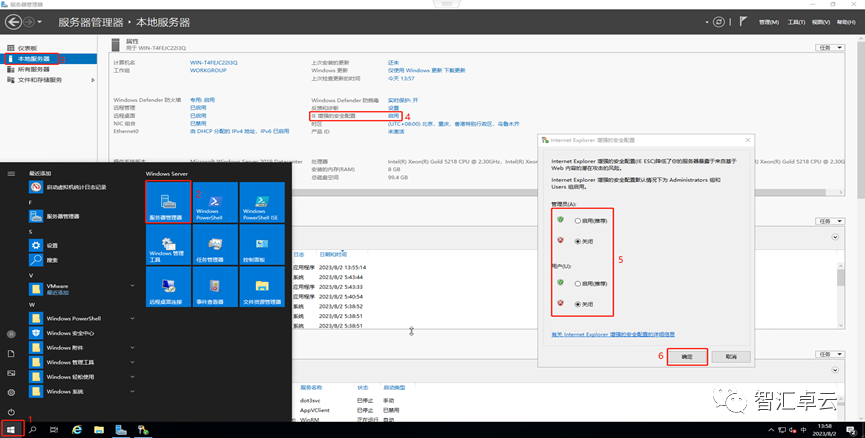Open the 控制面板 tile
The image size is (865, 438).
pos(262,244)
